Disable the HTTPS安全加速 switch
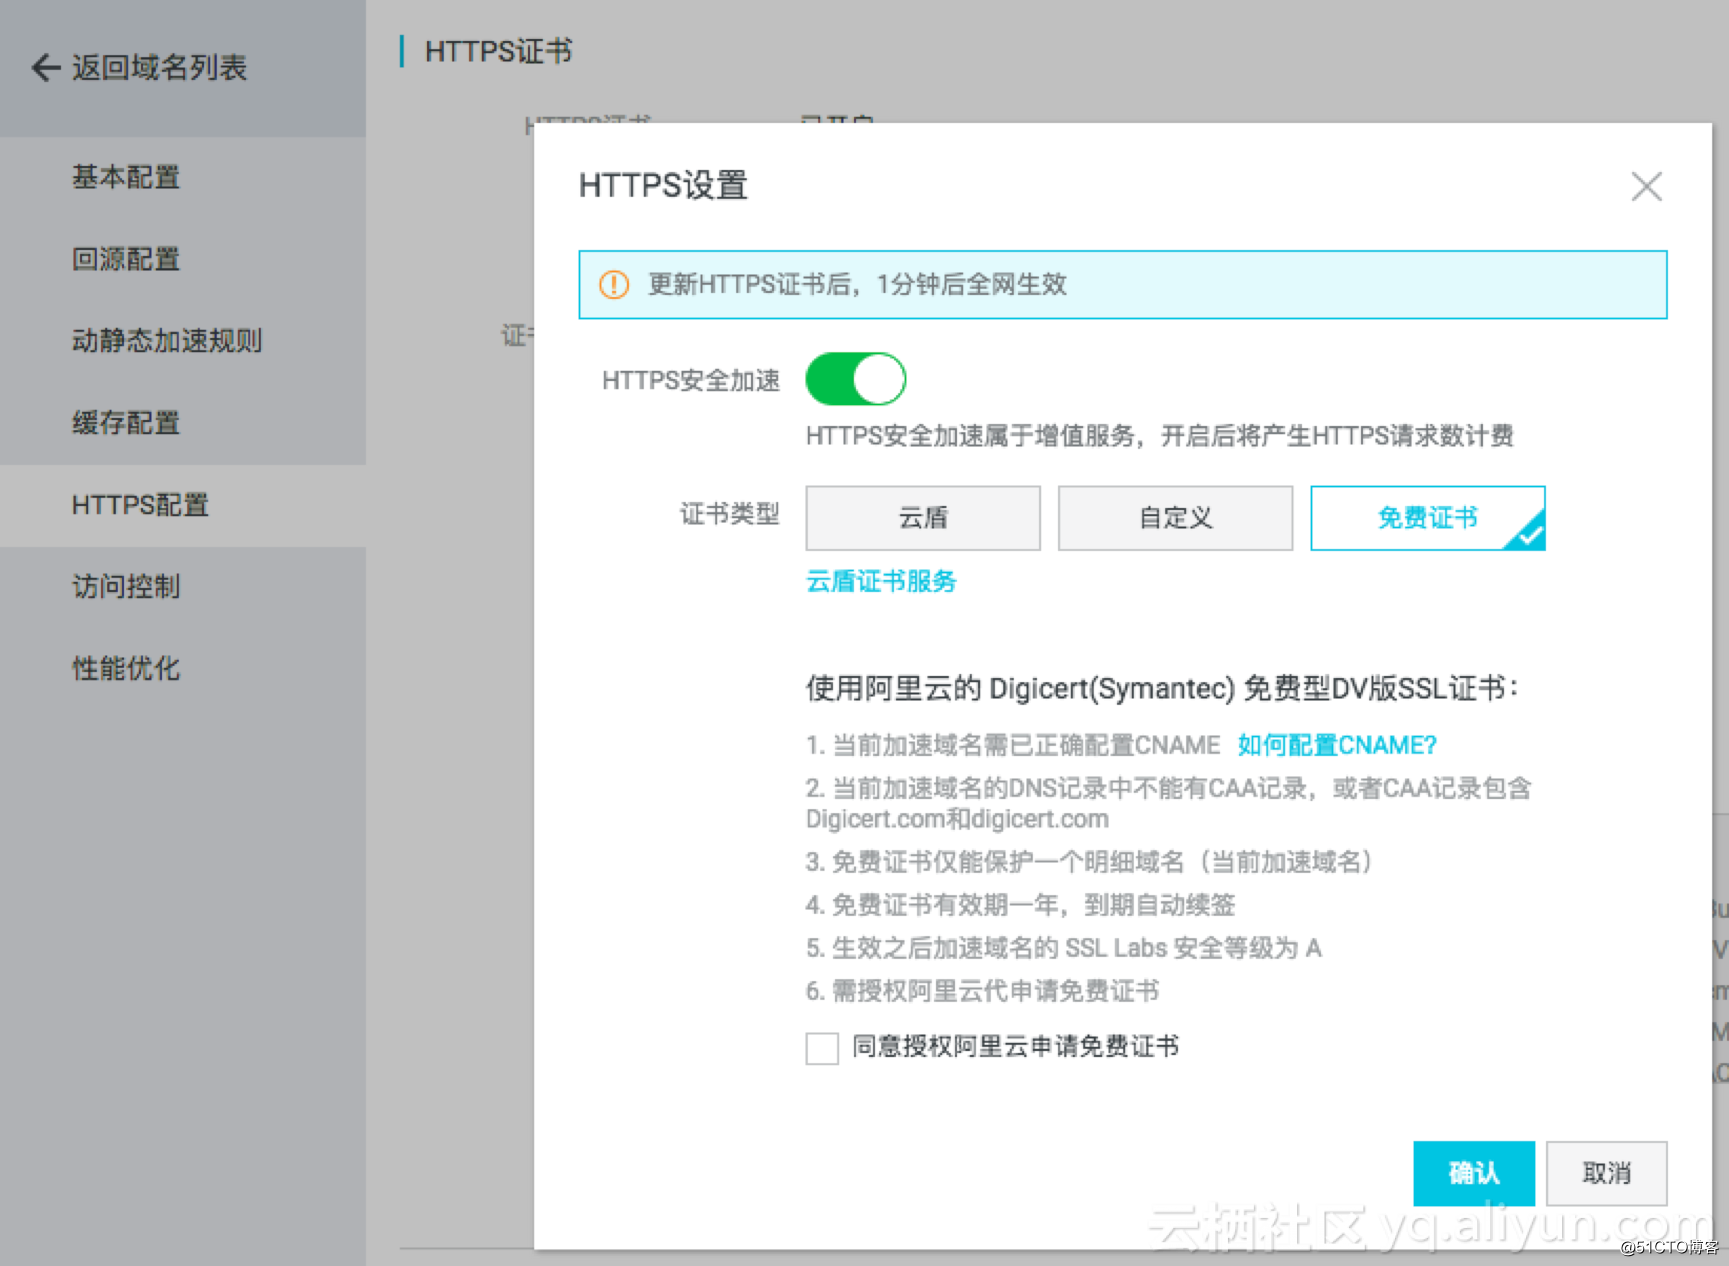The image size is (1729, 1266). point(855,379)
